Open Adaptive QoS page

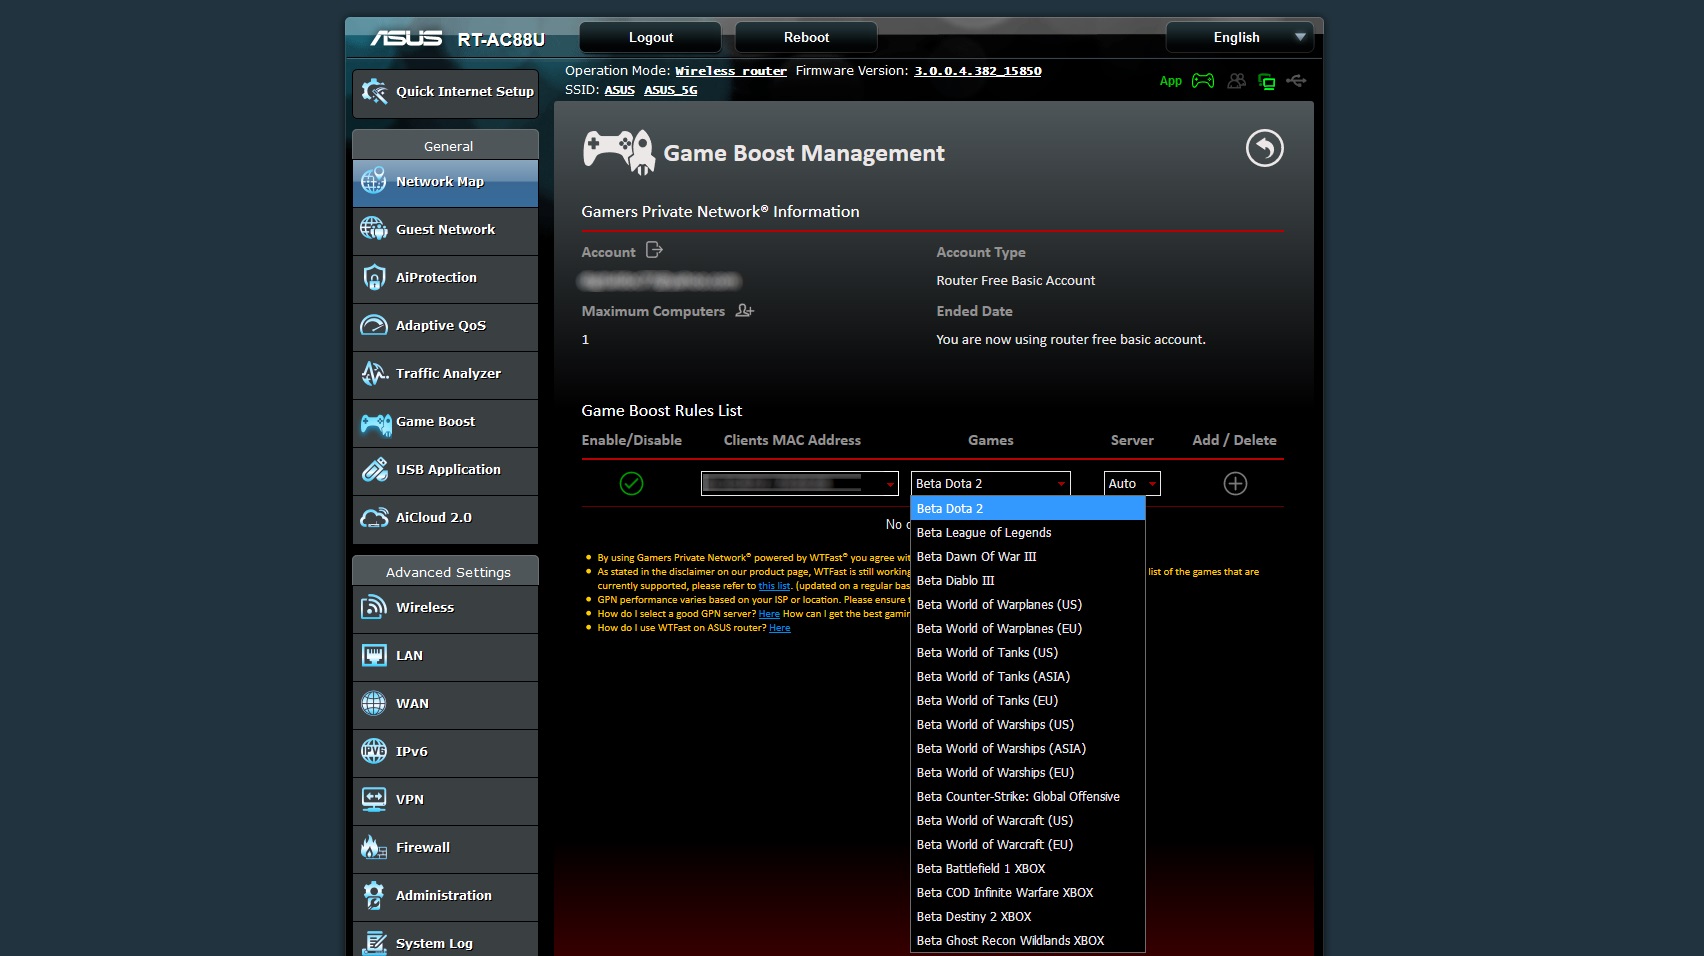coord(445,326)
